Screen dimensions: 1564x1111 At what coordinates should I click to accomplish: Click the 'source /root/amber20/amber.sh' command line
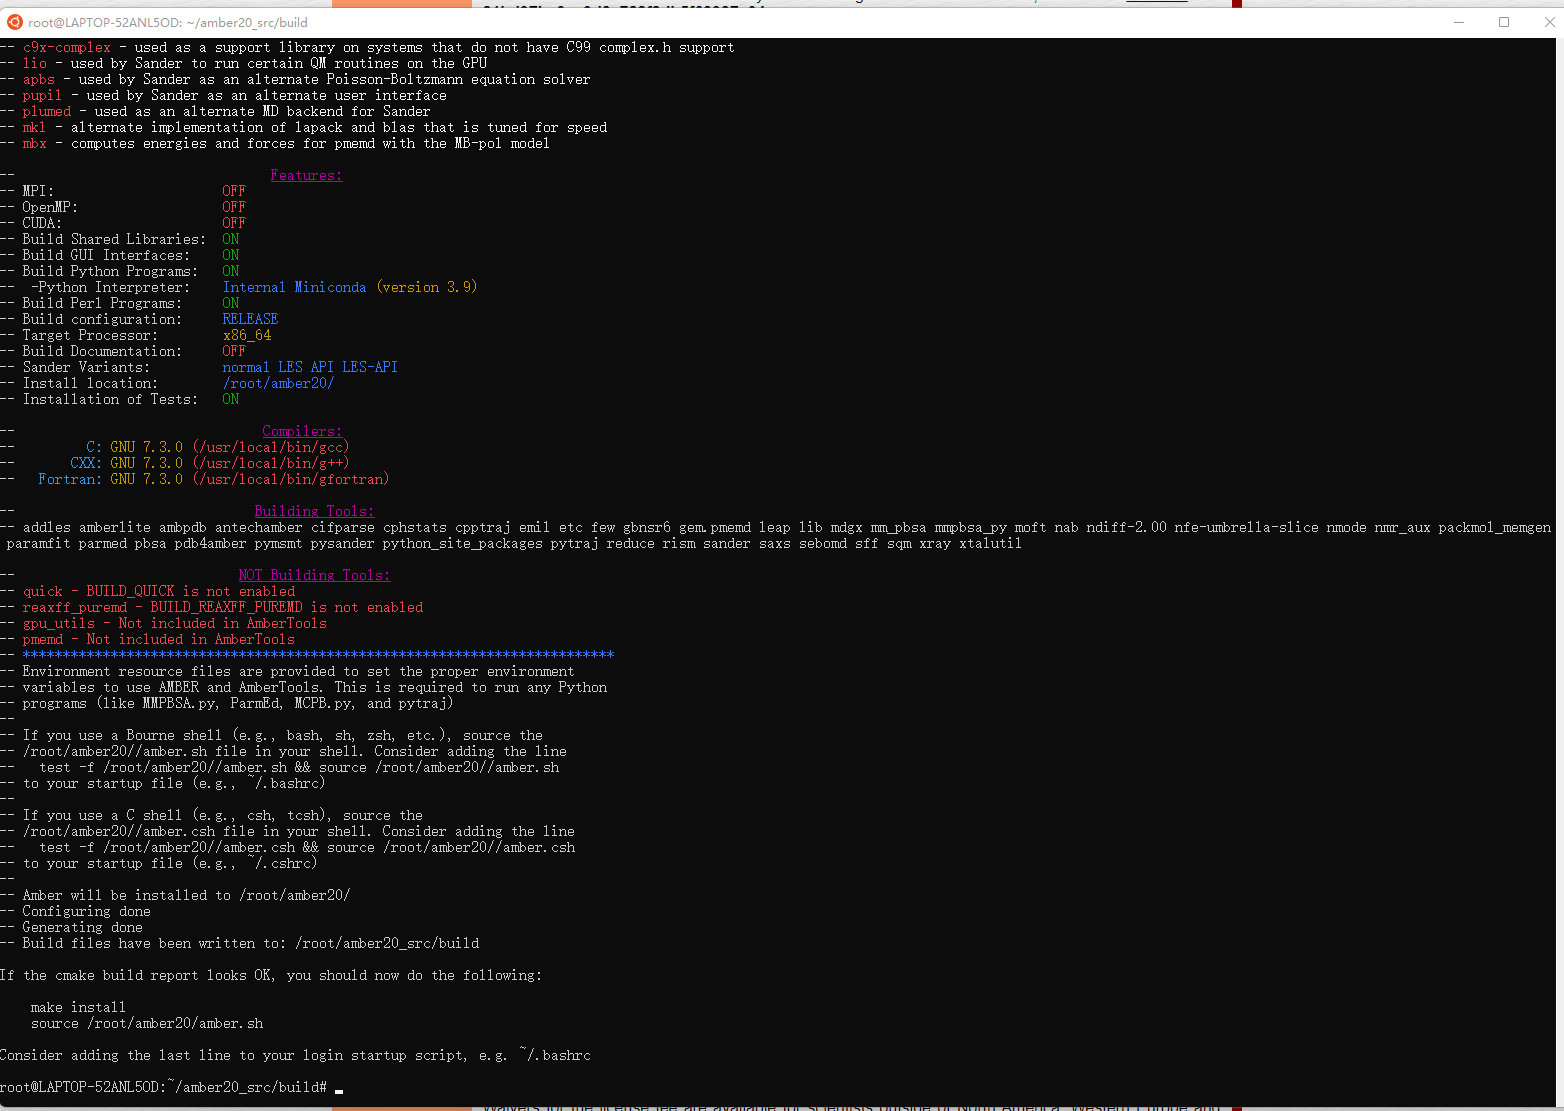(x=147, y=1023)
